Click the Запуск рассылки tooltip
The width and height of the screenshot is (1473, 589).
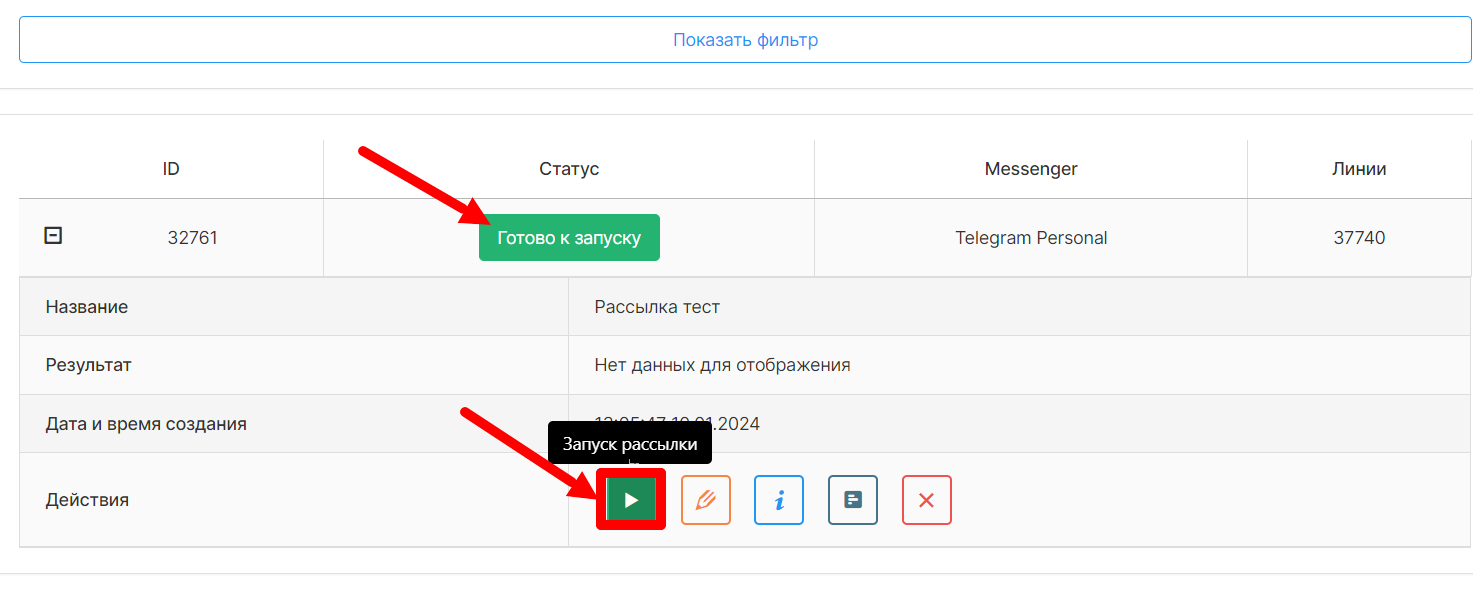[x=630, y=445]
